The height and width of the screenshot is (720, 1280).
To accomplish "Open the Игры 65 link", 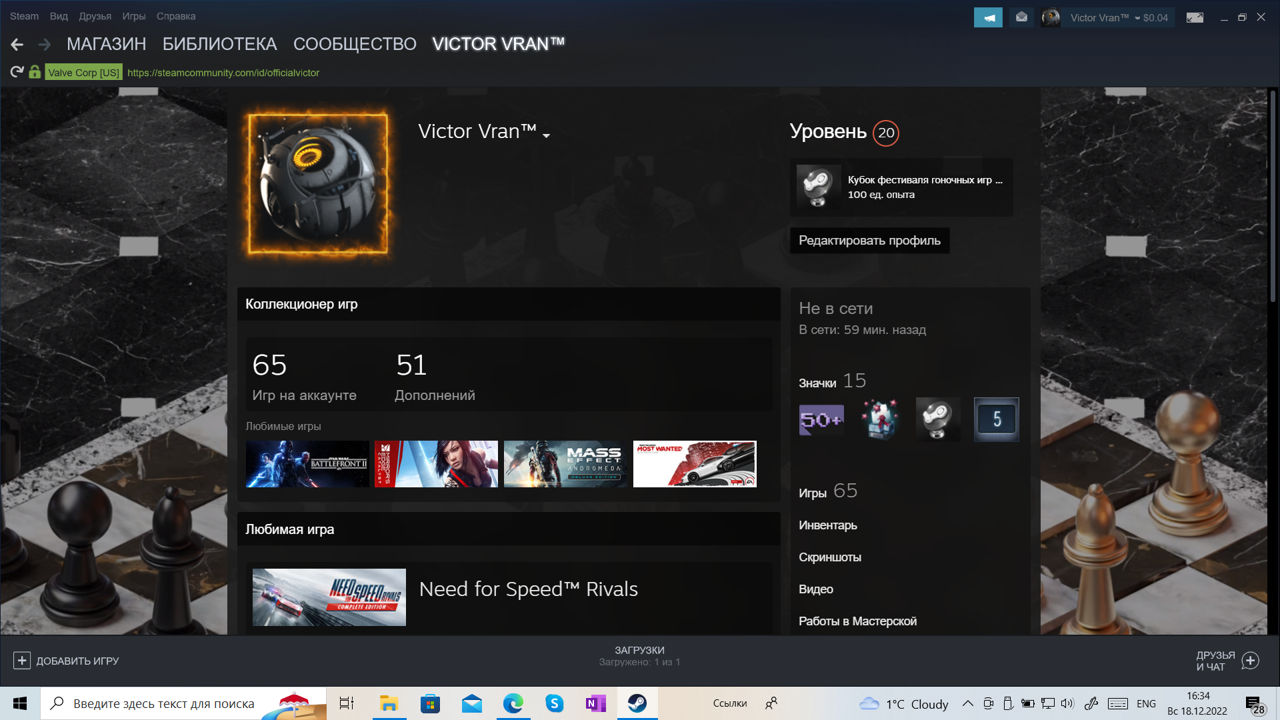I will [828, 491].
